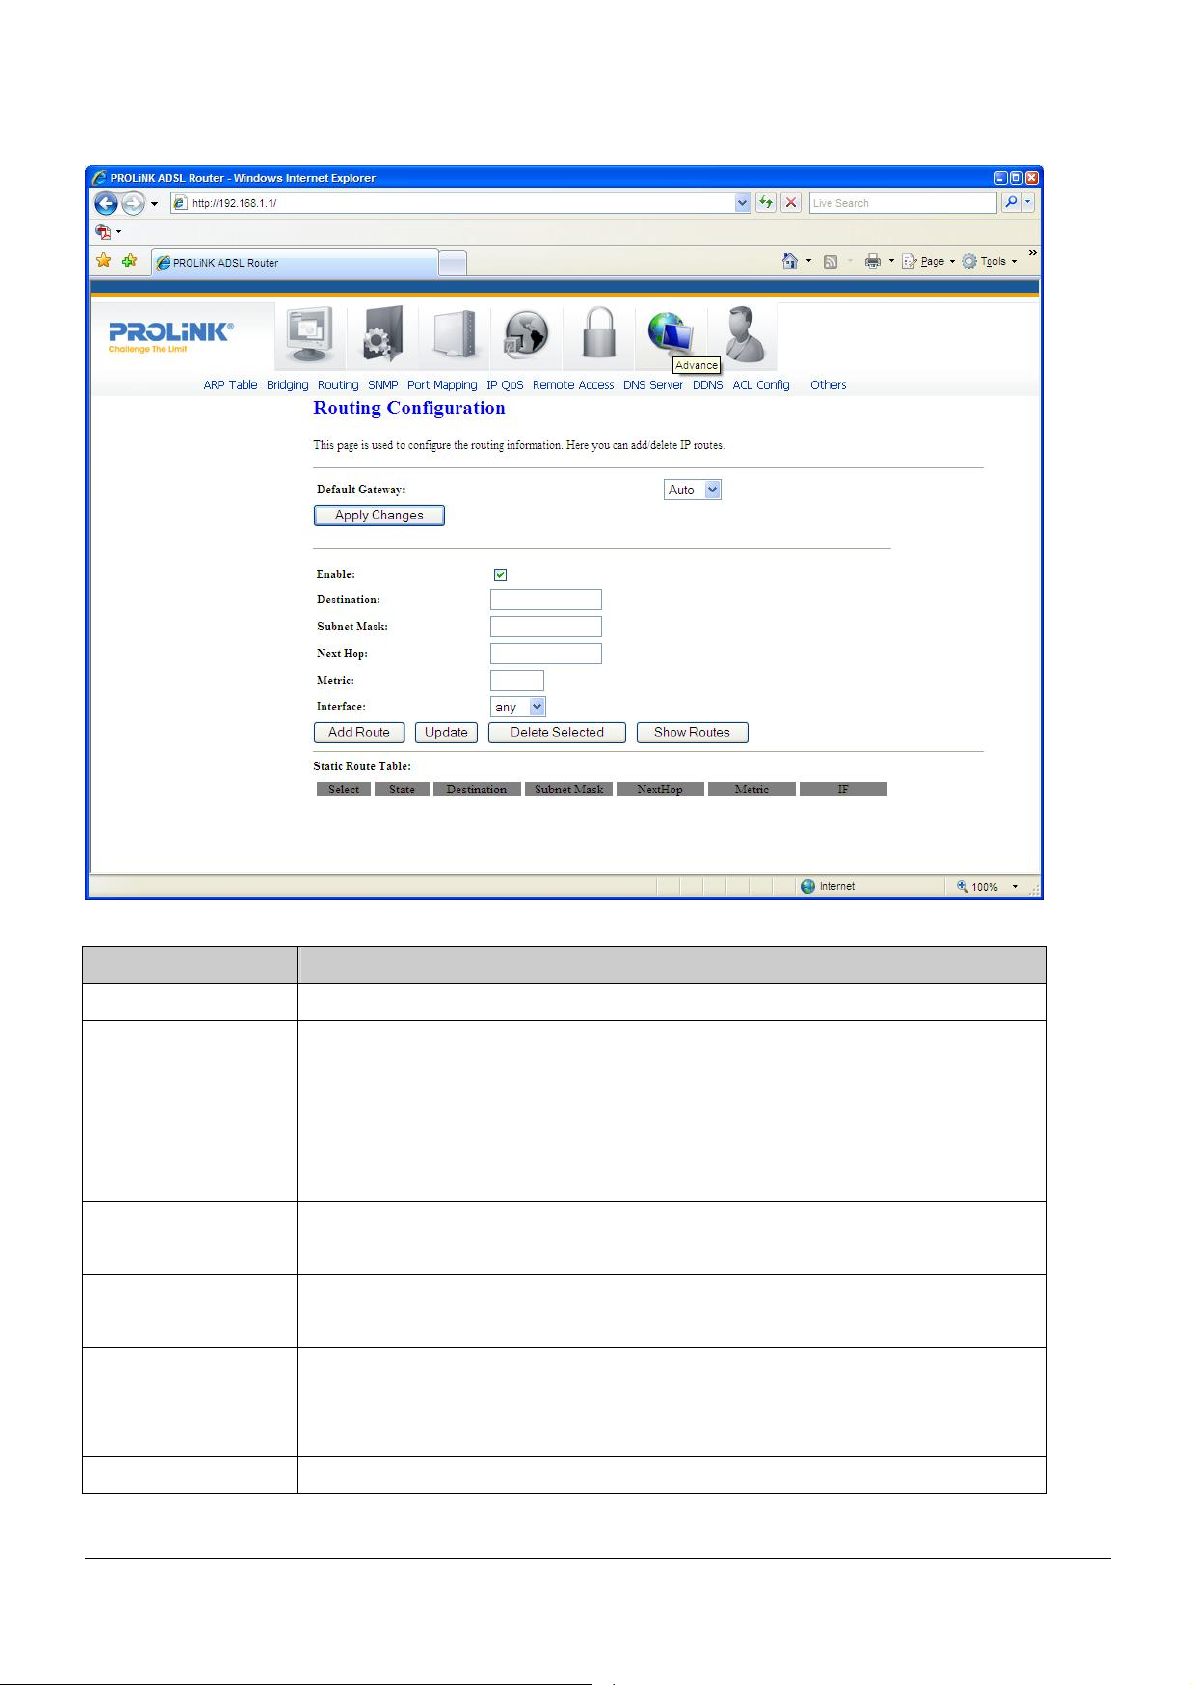Open the IE Tools dropdown menu

[x=990, y=262]
